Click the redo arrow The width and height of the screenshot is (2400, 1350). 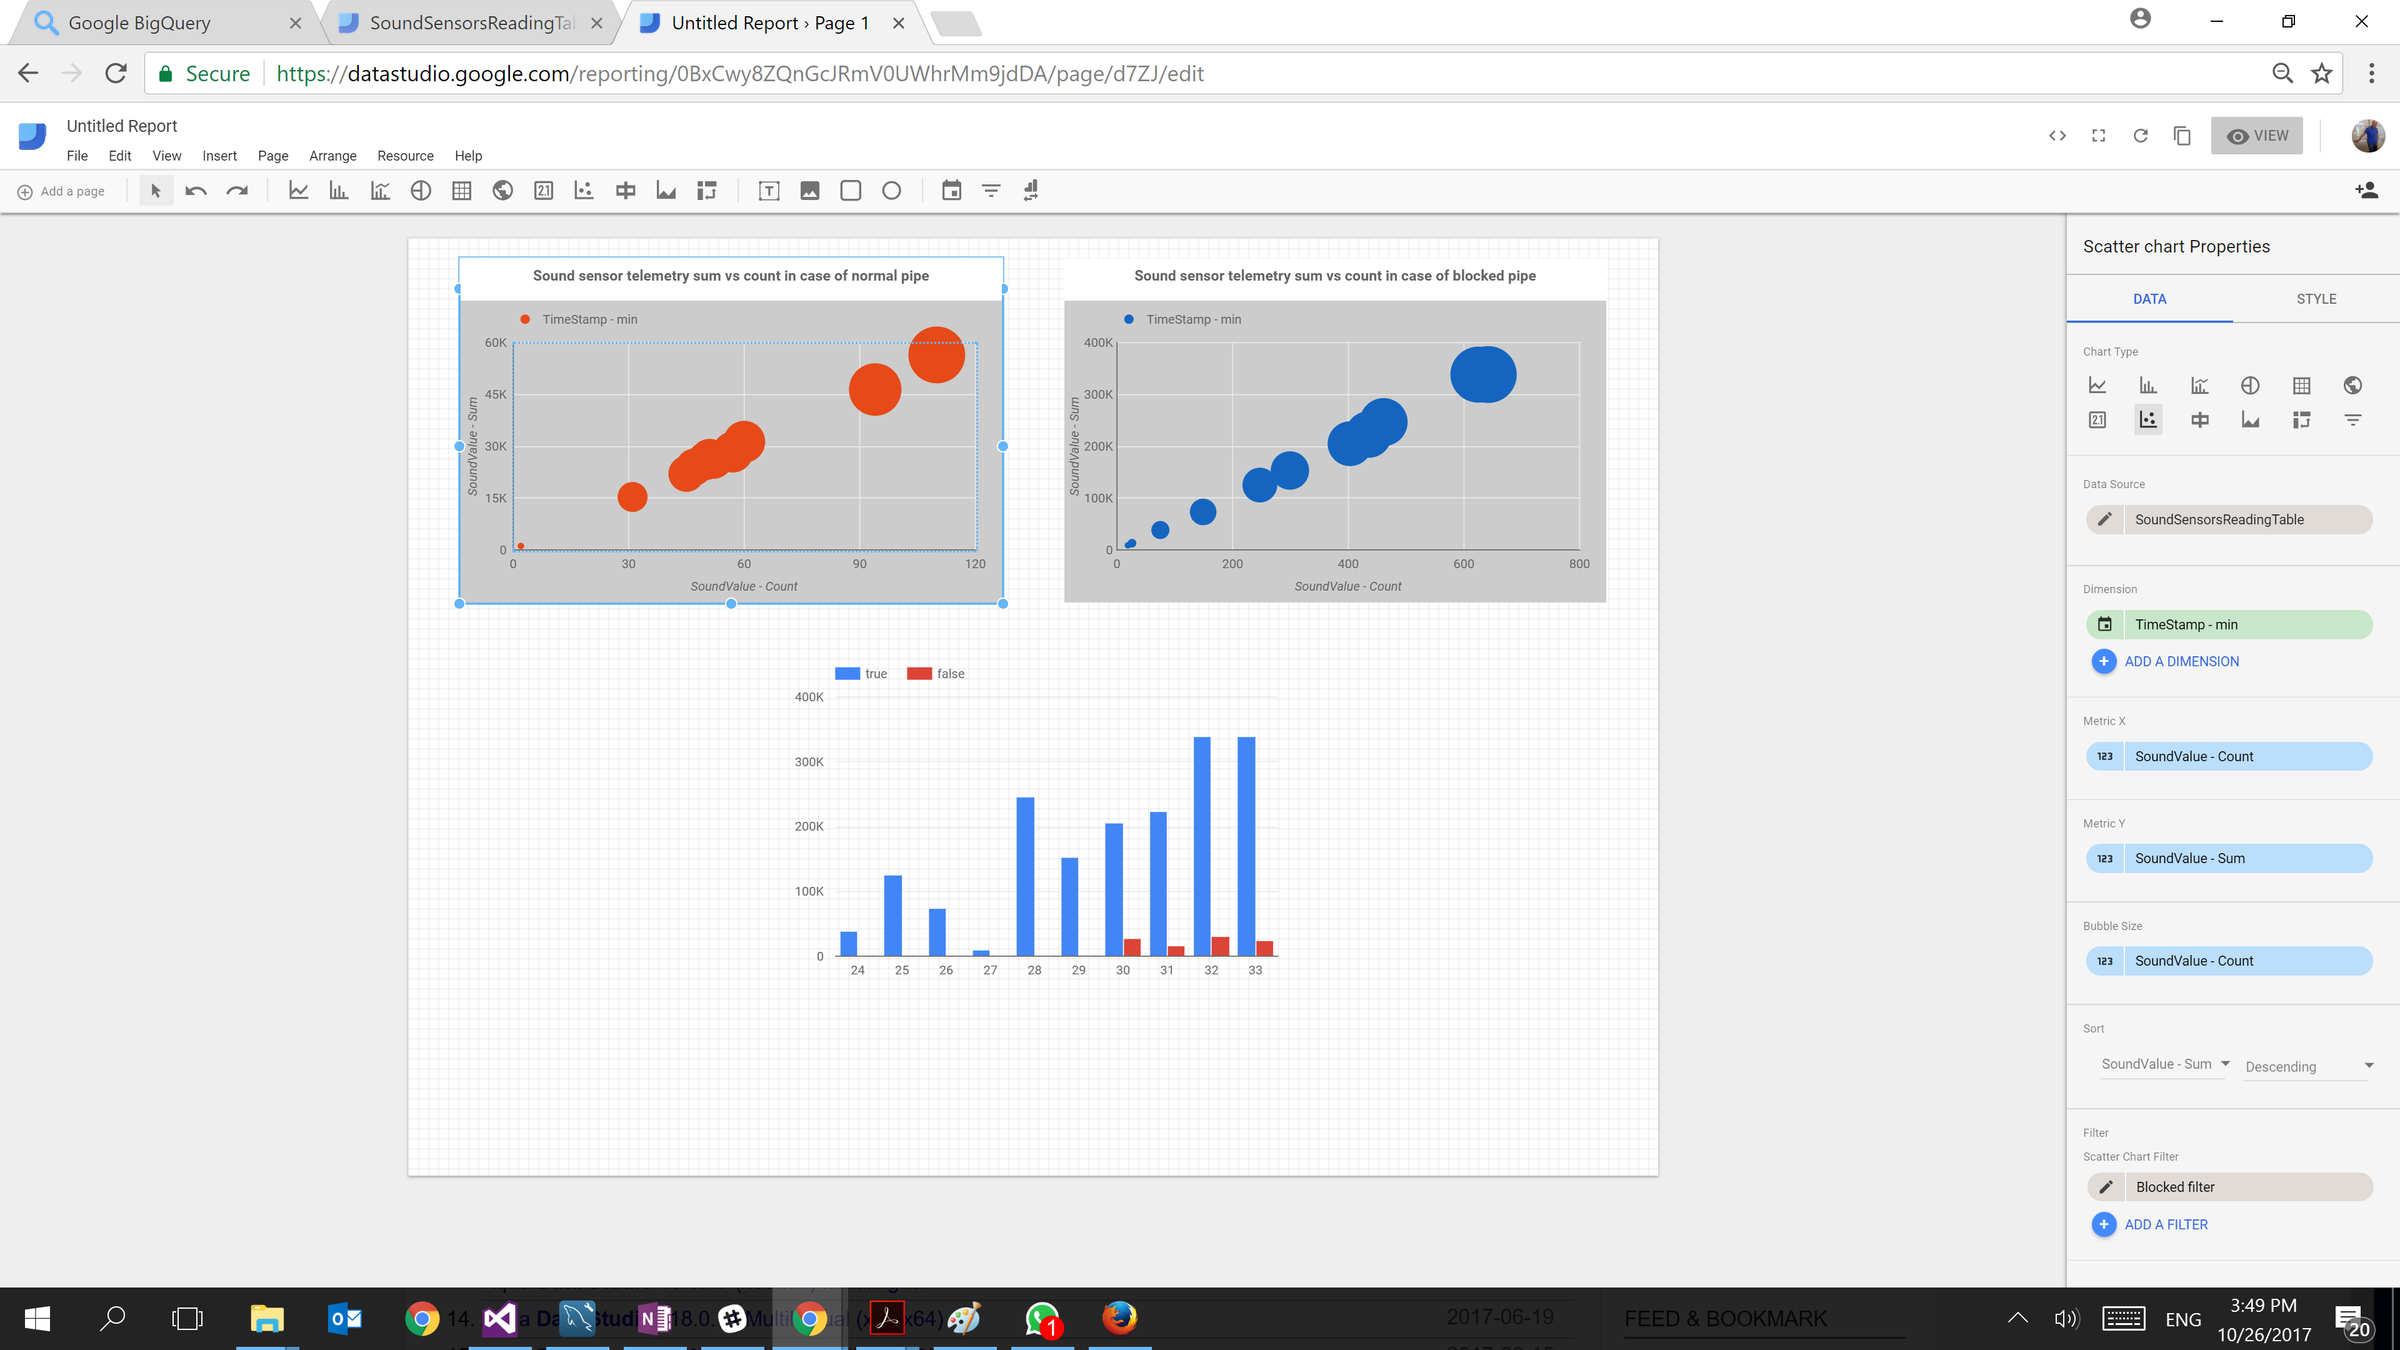(237, 191)
